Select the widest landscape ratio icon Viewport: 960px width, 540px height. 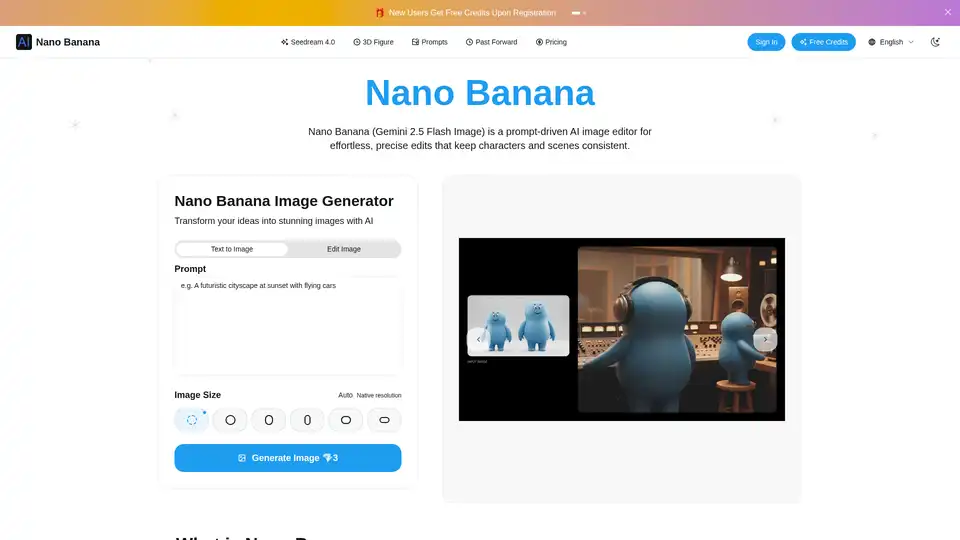[384, 420]
